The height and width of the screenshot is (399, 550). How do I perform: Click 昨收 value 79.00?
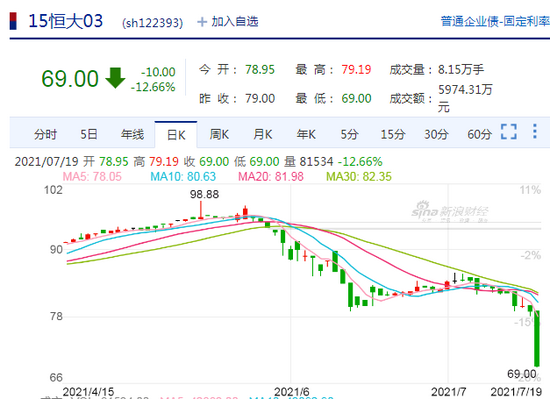[x=260, y=99]
